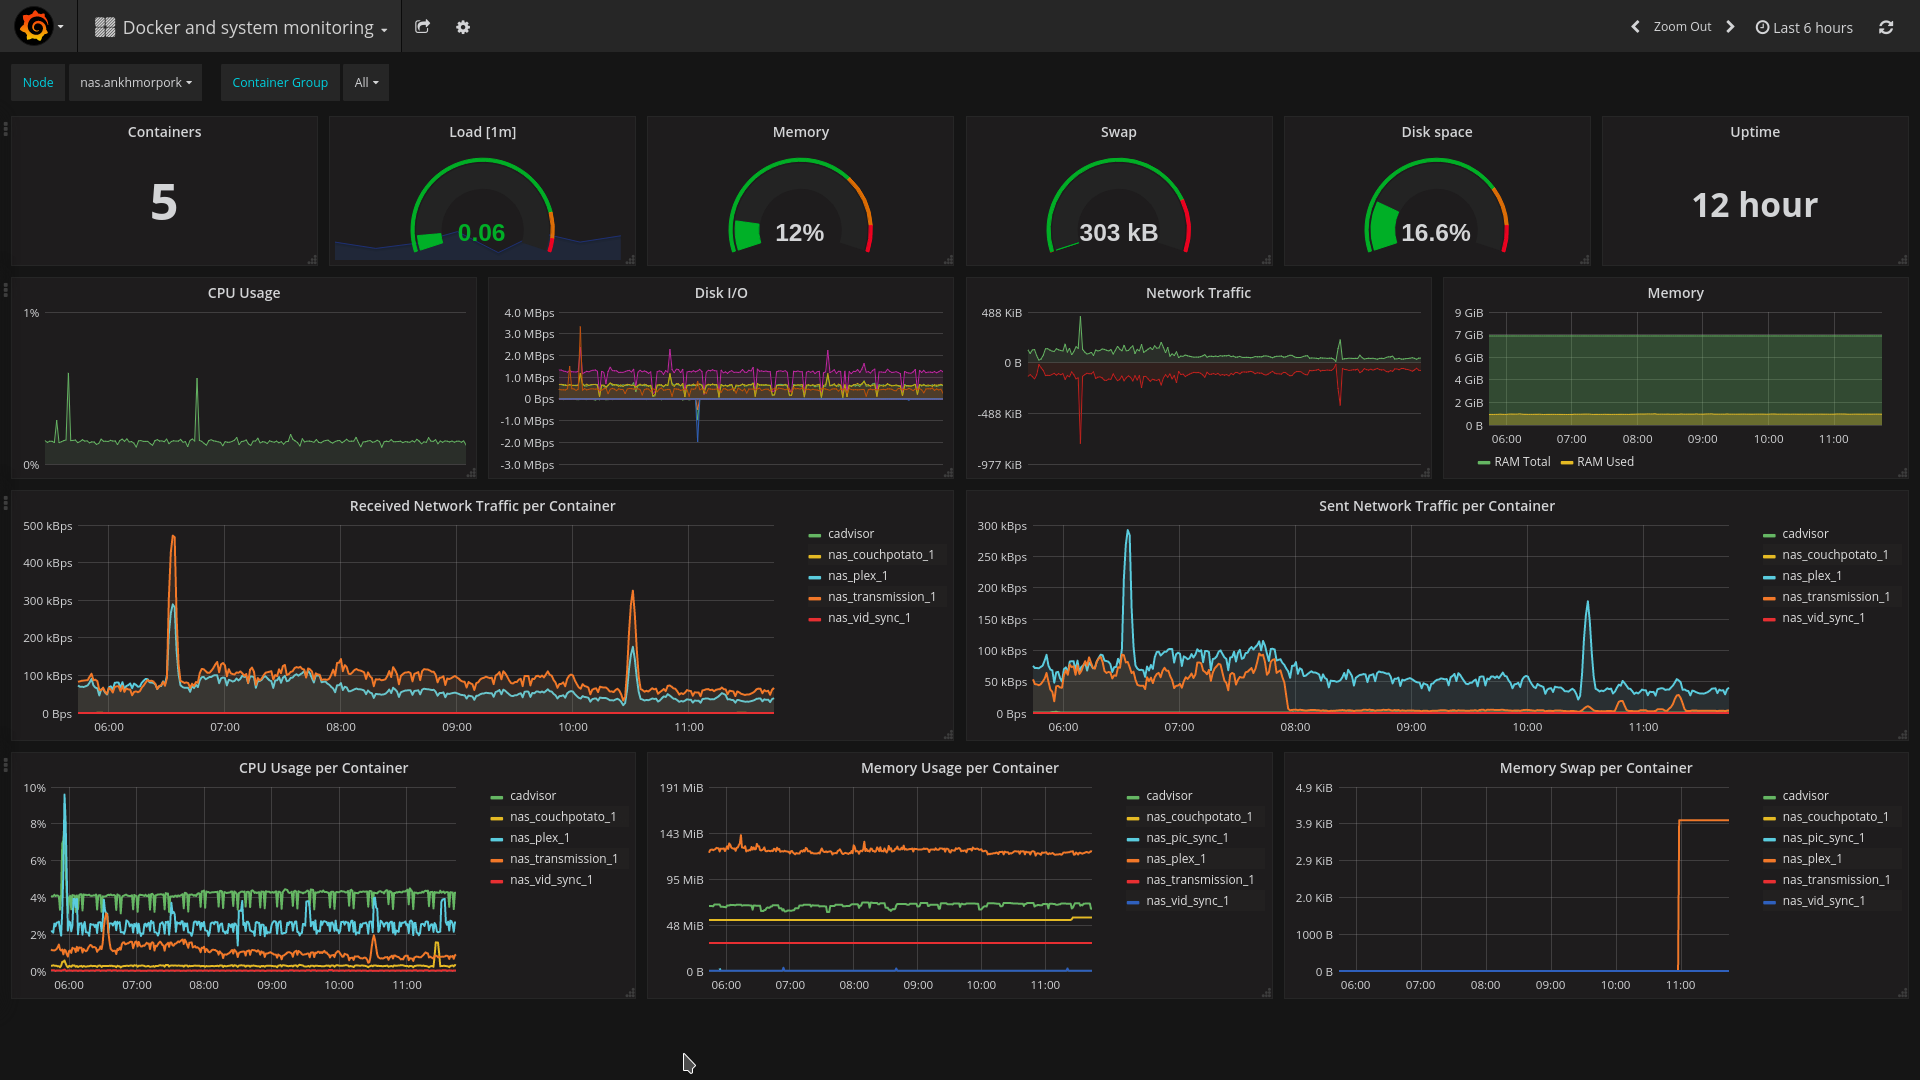Viewport: 1920px width, 1080px height.
Task: Open the CPU Usage panel title menu
Action: point(243,293)
